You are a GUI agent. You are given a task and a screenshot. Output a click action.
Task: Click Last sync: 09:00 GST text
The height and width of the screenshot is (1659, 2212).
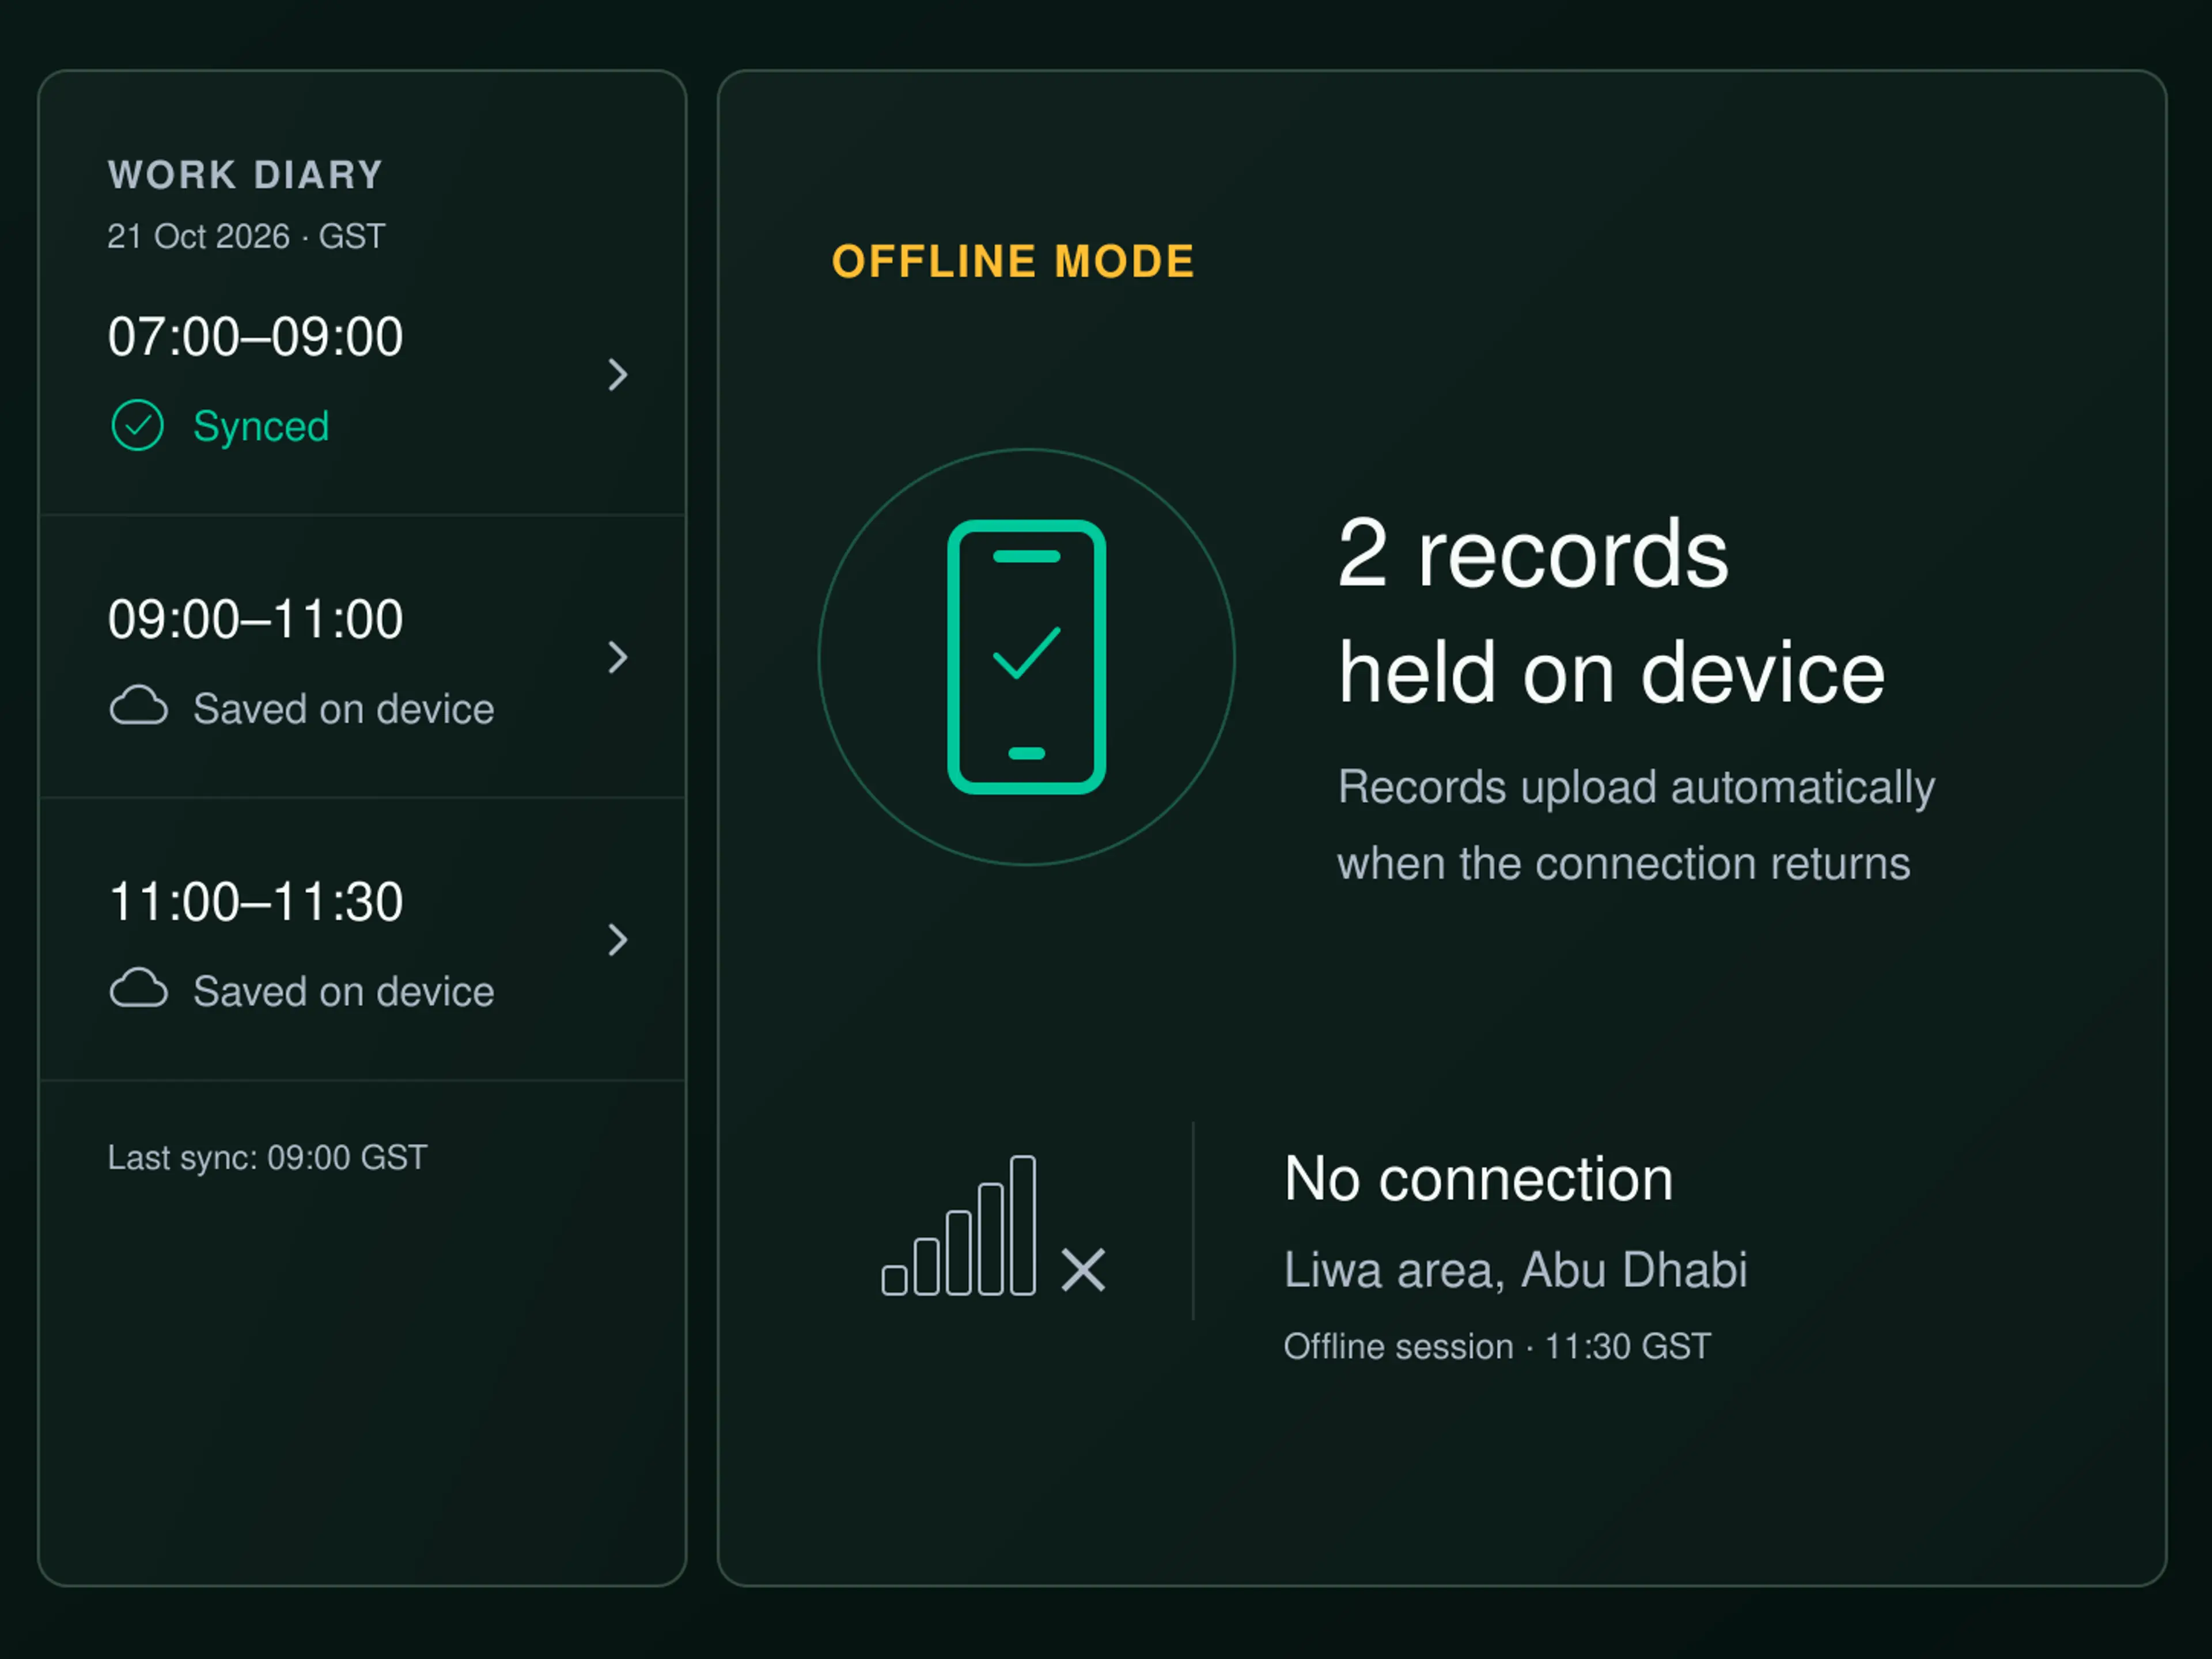267,1157
